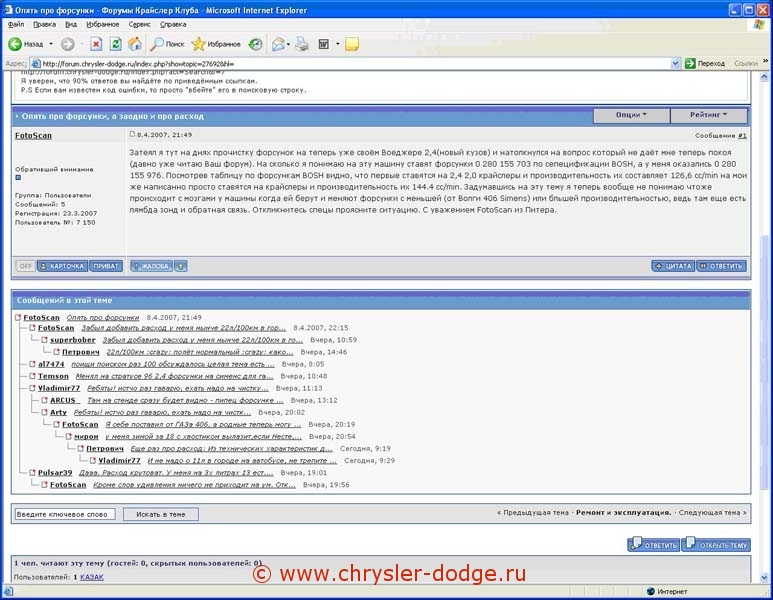This screenshot has width=773, height=600.
Task: Go back with the Назад button
Action: pos(26,44)
